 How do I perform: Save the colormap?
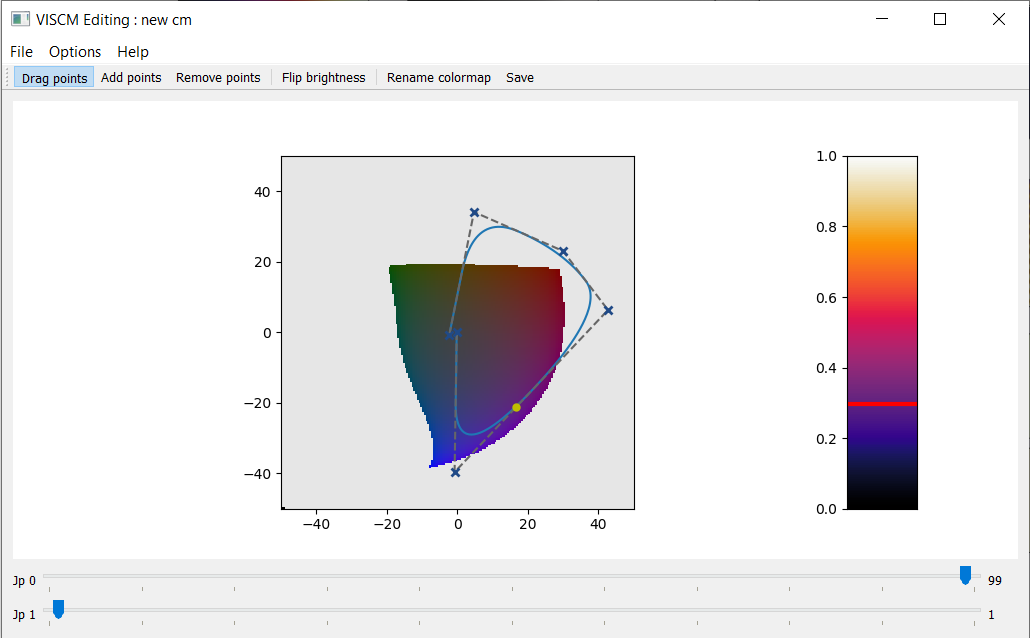click(520, 78)
